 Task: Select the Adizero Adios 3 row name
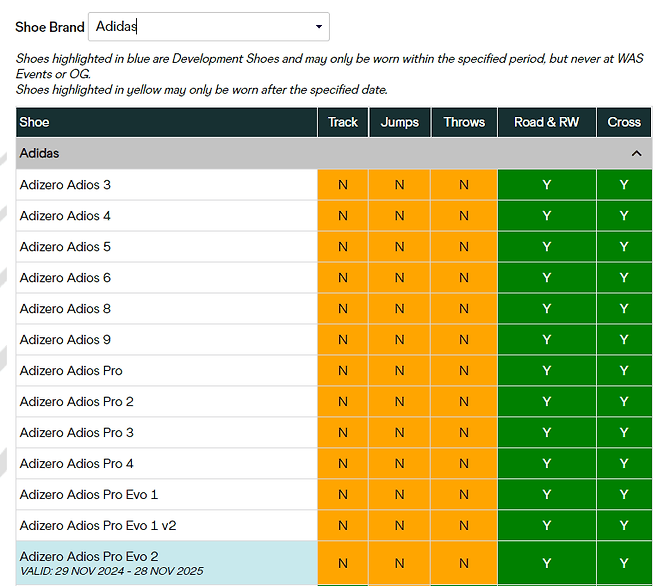click(65, 185)
